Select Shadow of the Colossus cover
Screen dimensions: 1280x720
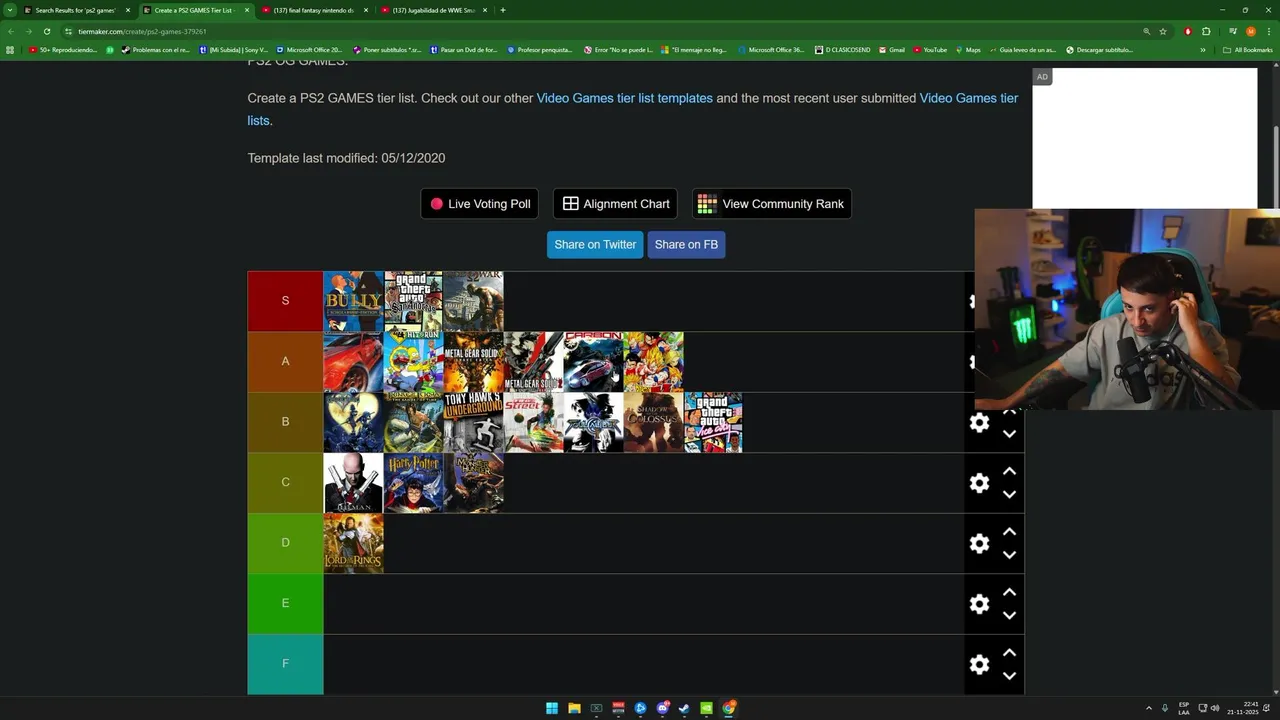tap(653, 422)
